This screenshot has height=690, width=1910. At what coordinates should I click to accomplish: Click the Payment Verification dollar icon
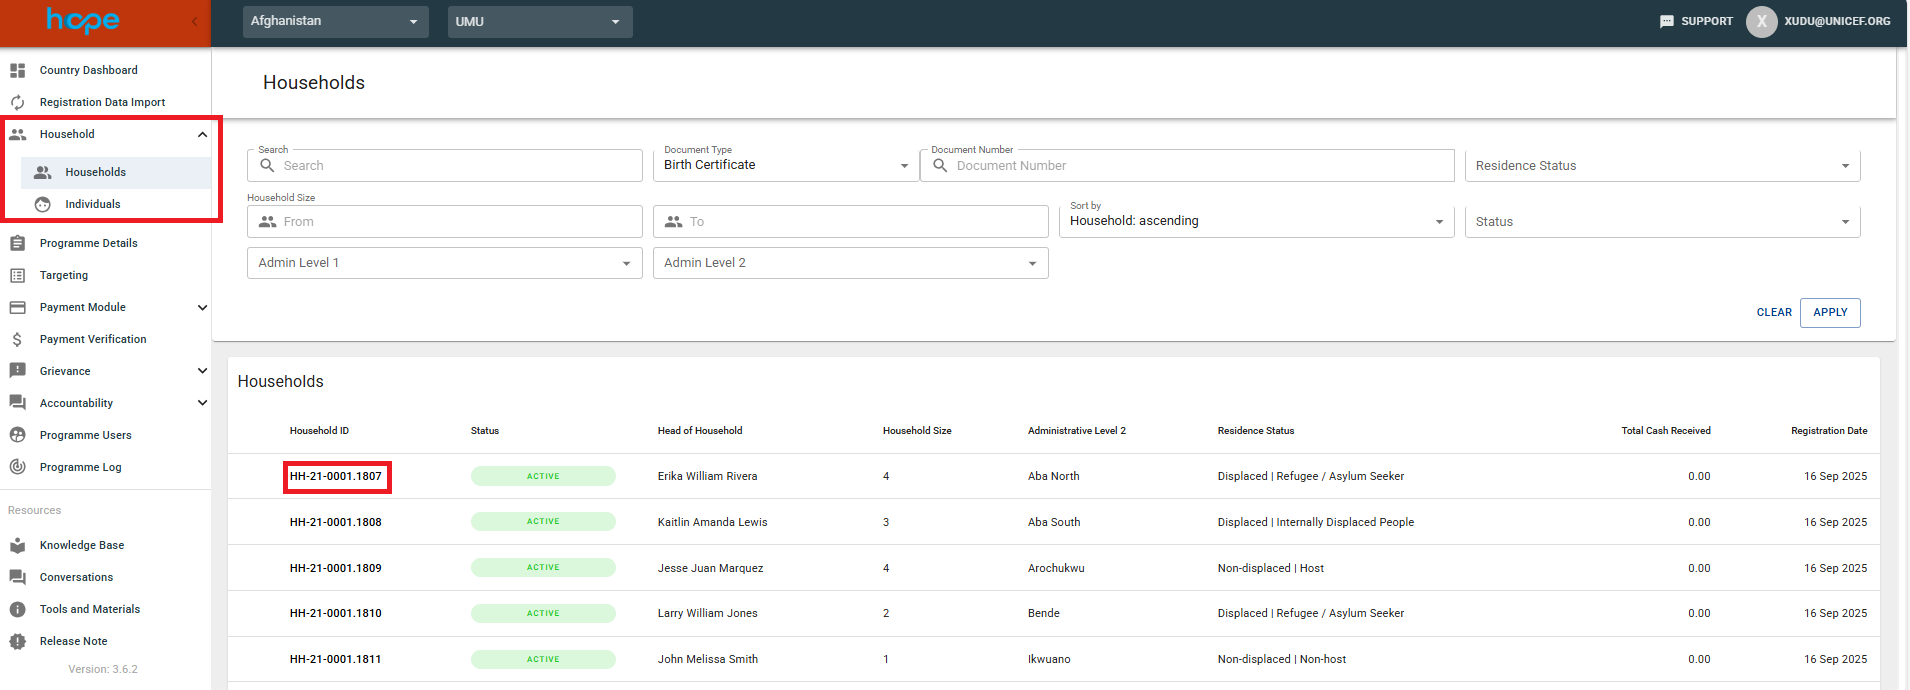[x=17, y=339]
